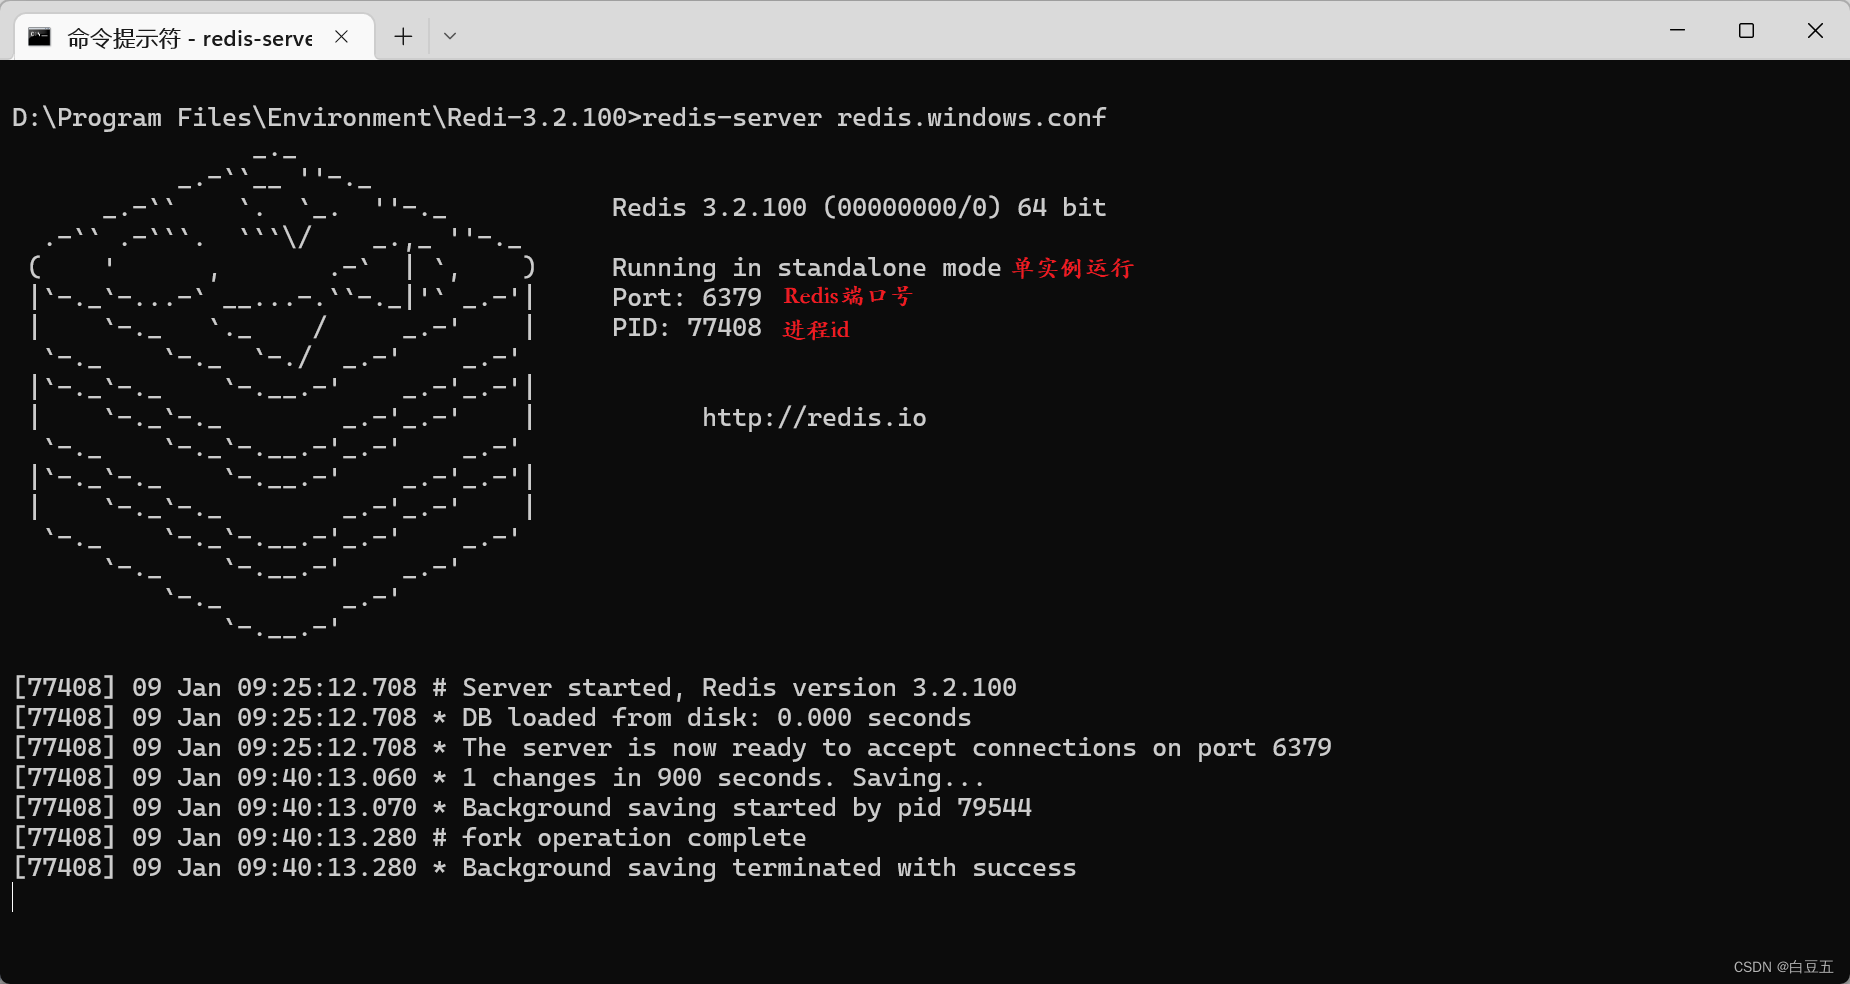Image resolution: width=1850 pixels, height=984 pixels.
Task: Click 'ready to accept connections on port 6379' line
Action: pyautogui.click(x=672, y=748)
